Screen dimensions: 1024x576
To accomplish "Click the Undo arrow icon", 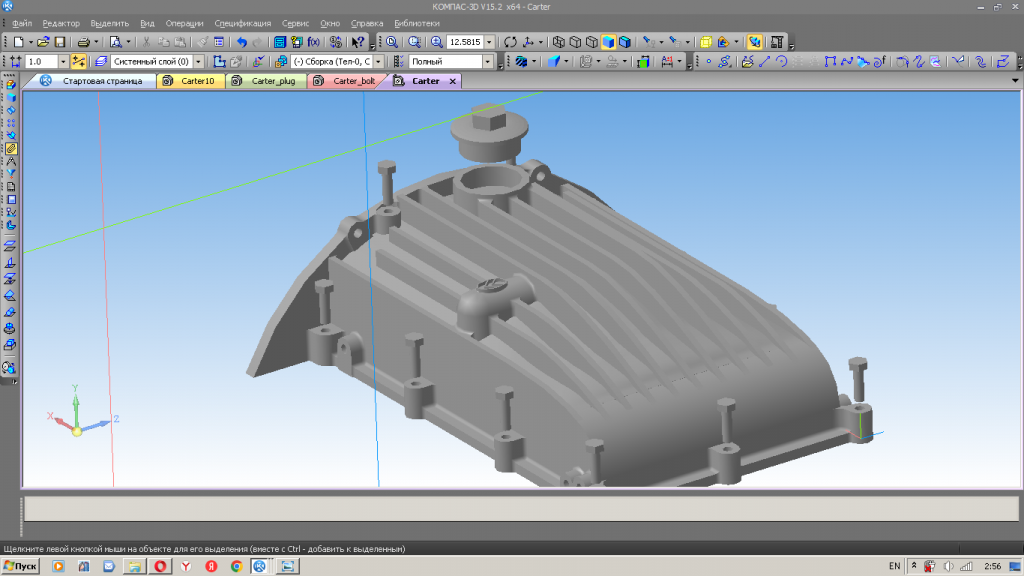I will click(241, 42).
